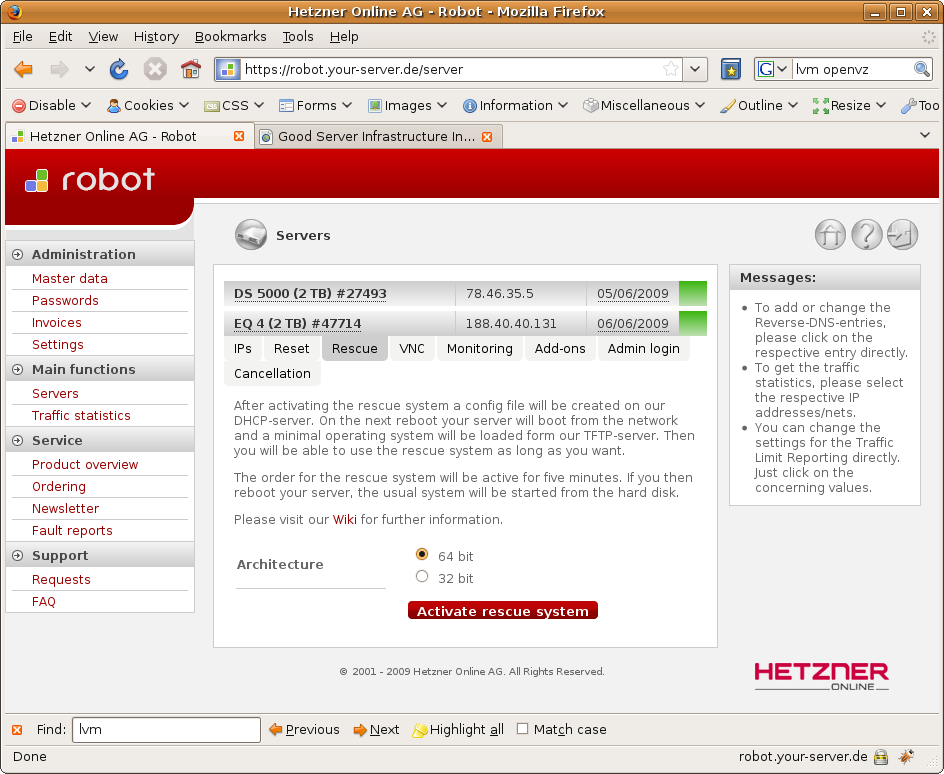Open the search engine selector dropdown
The image size is (944, 774).
coord(773,69)
